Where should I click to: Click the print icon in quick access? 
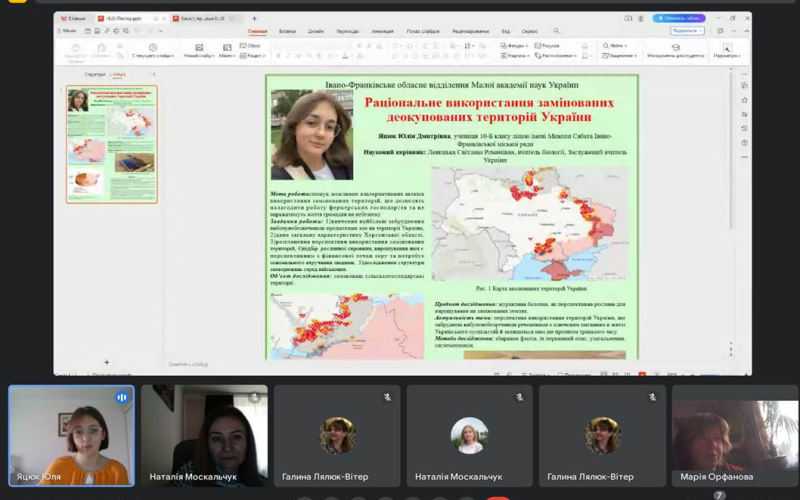click(116, 31)
